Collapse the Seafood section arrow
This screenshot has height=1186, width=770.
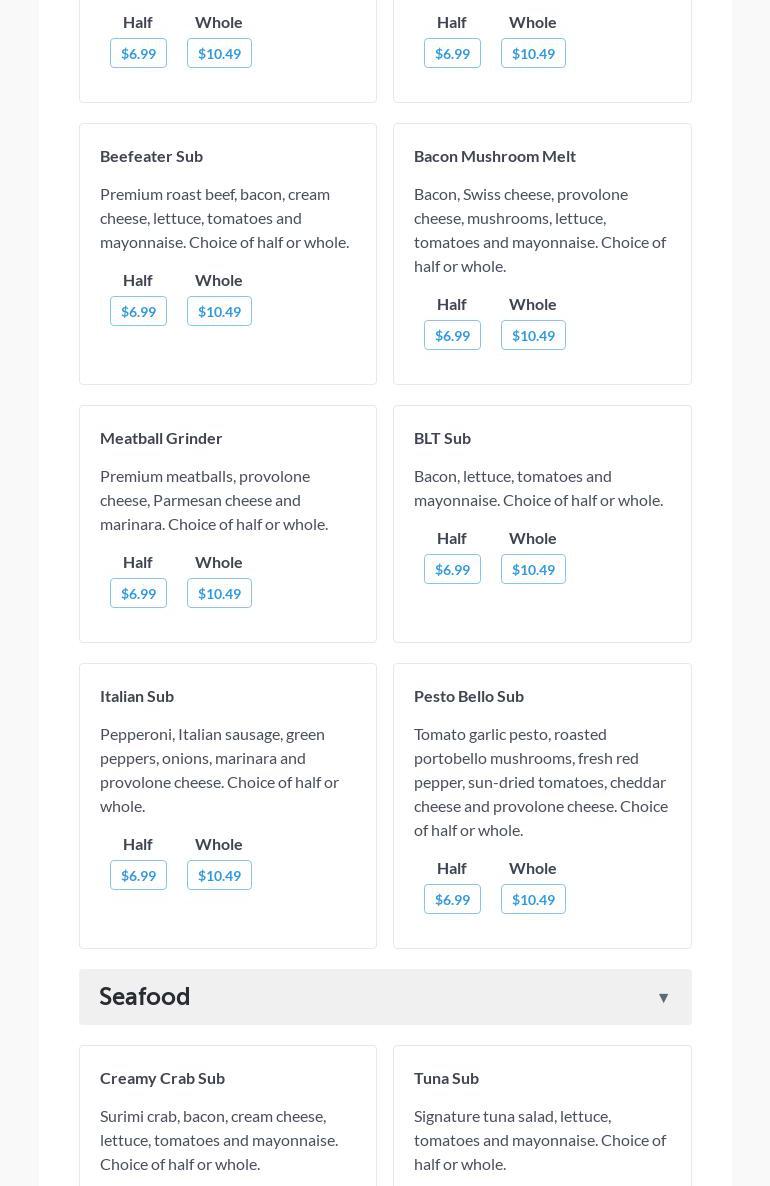663,997
